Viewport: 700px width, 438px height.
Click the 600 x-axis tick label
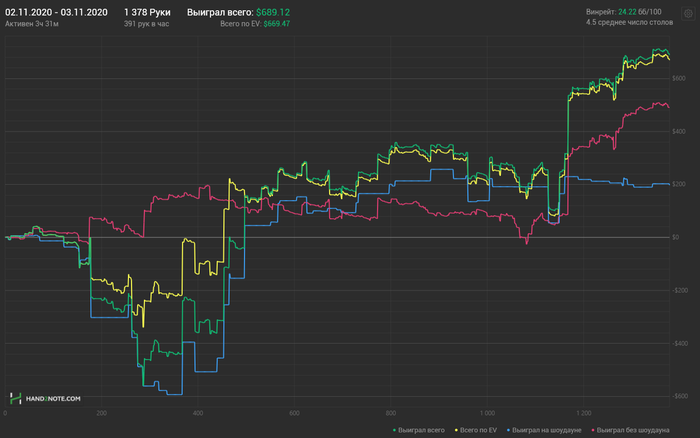(294, 413)
